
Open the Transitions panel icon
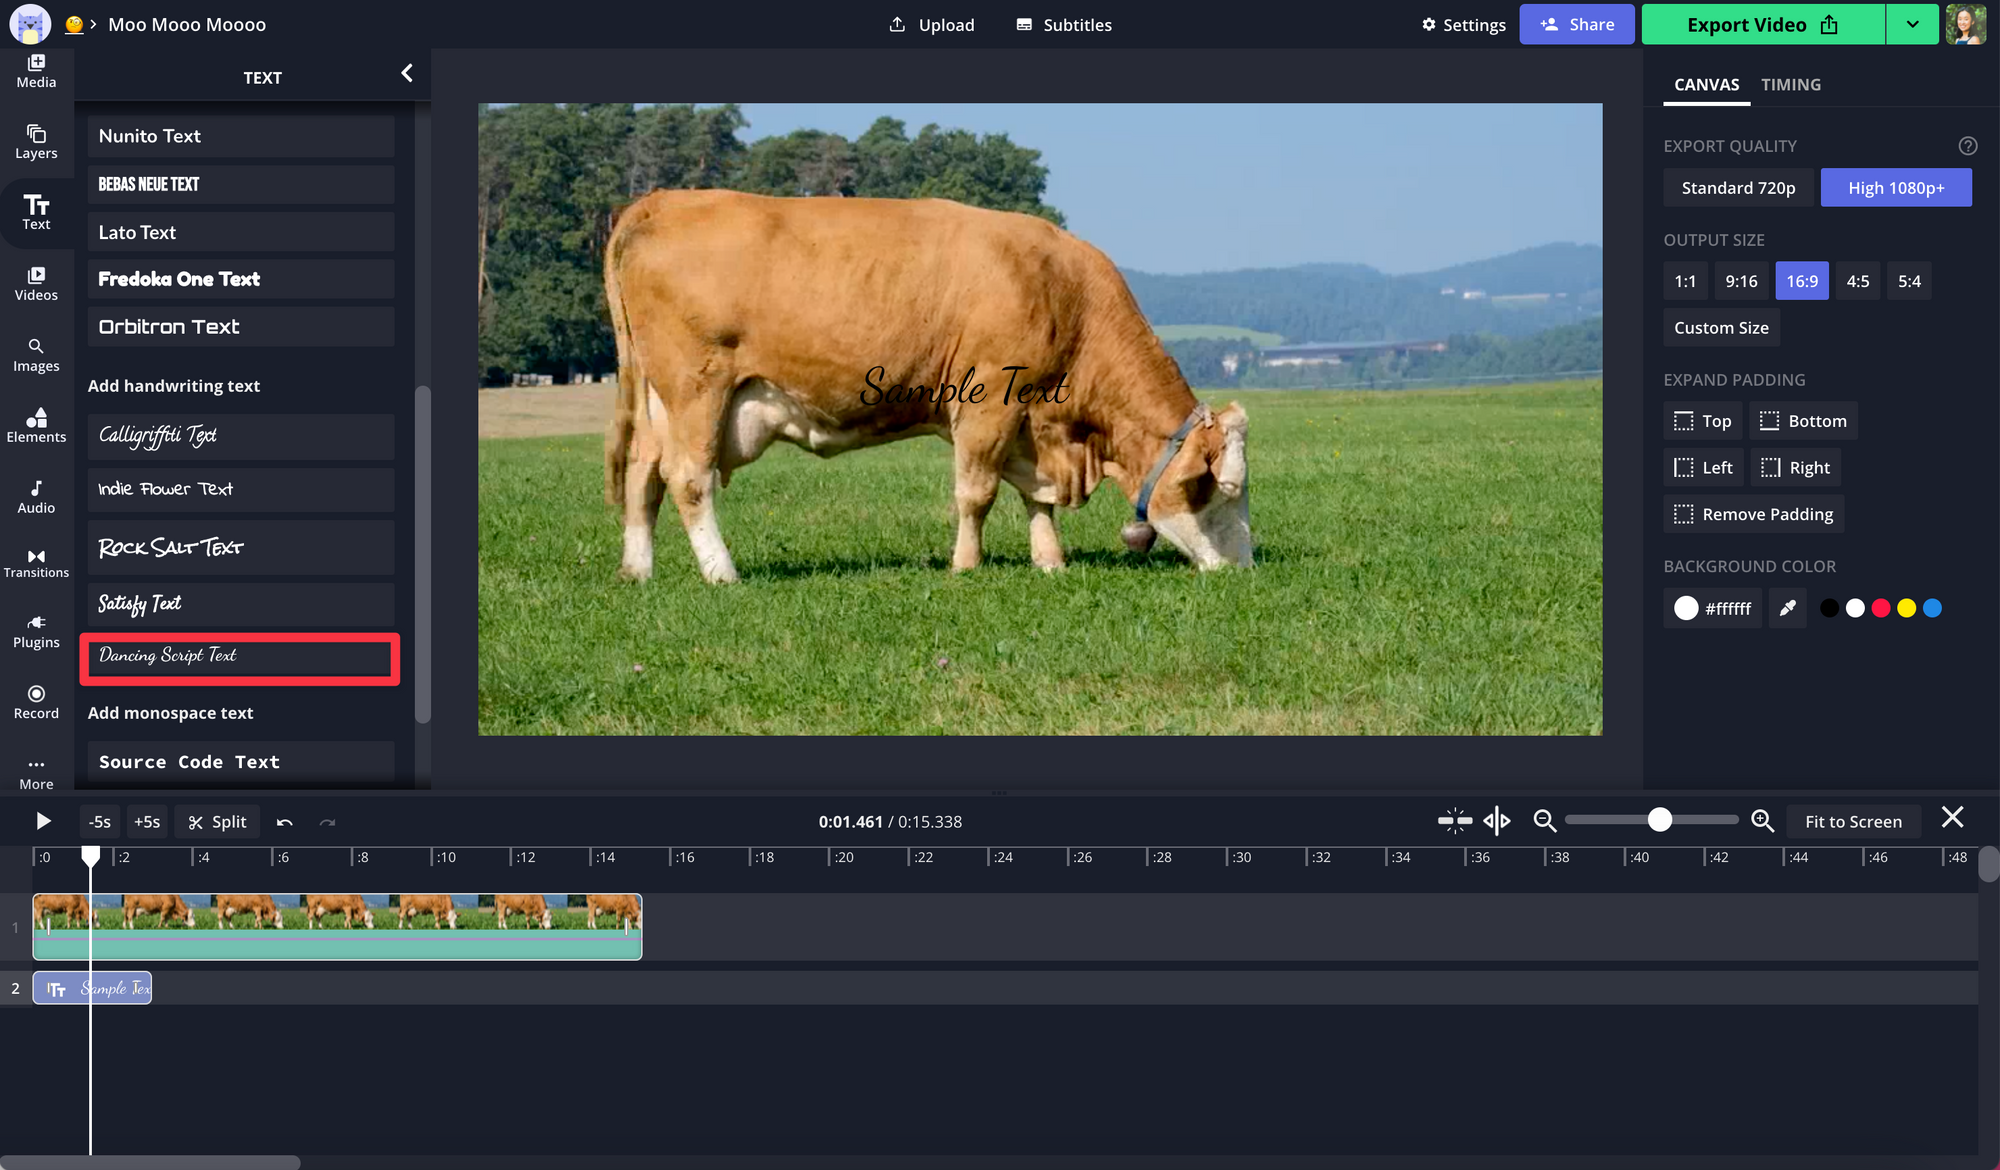(36, 563)
